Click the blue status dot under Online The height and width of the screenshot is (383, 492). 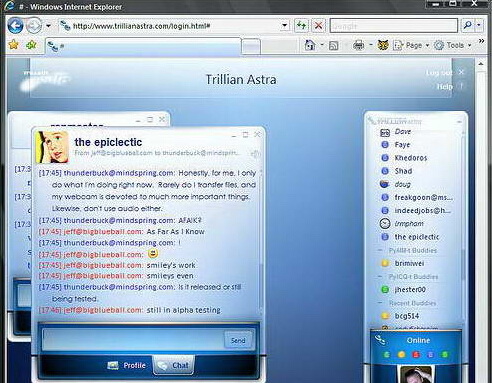point(430,354)
